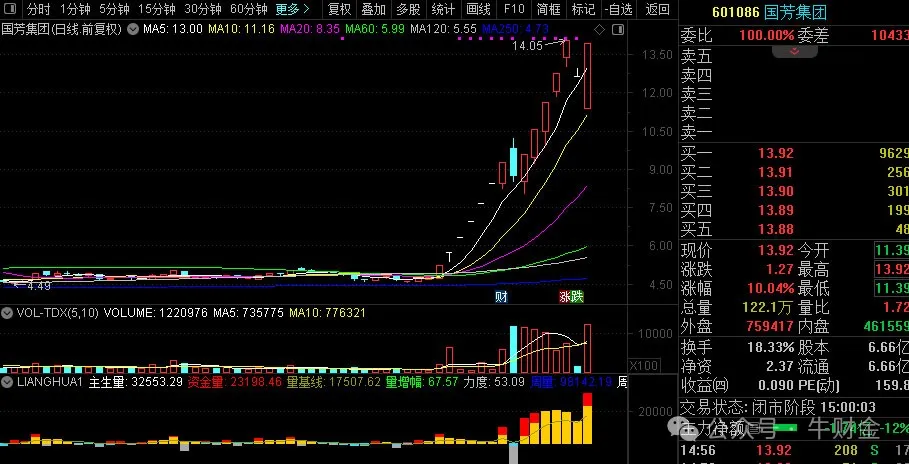The width and height of the screenshot is (909, 464).
Task: Click the 涨跌 marker on the chart
Action: (x=570, y=297)
